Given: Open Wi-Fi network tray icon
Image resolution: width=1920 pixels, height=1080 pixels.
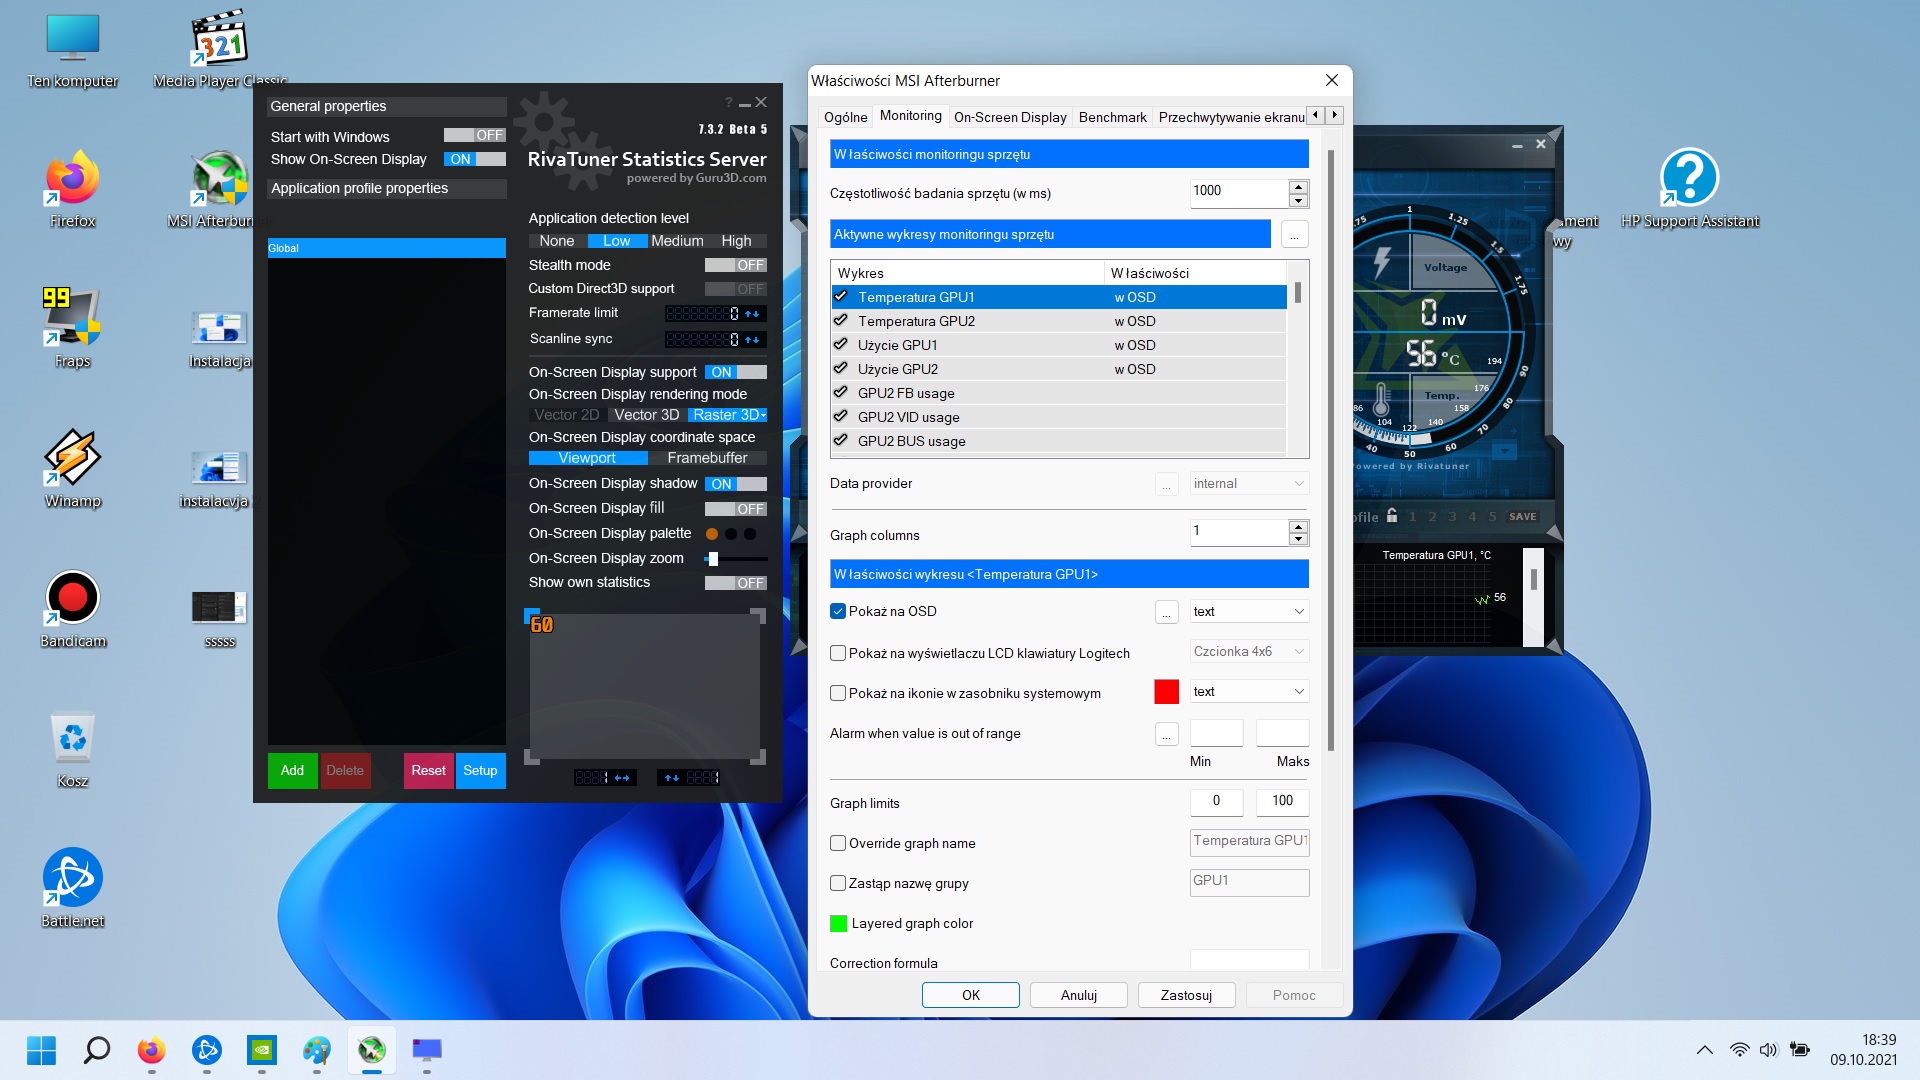Looking at the screenshot, I should point(1740,1050).
